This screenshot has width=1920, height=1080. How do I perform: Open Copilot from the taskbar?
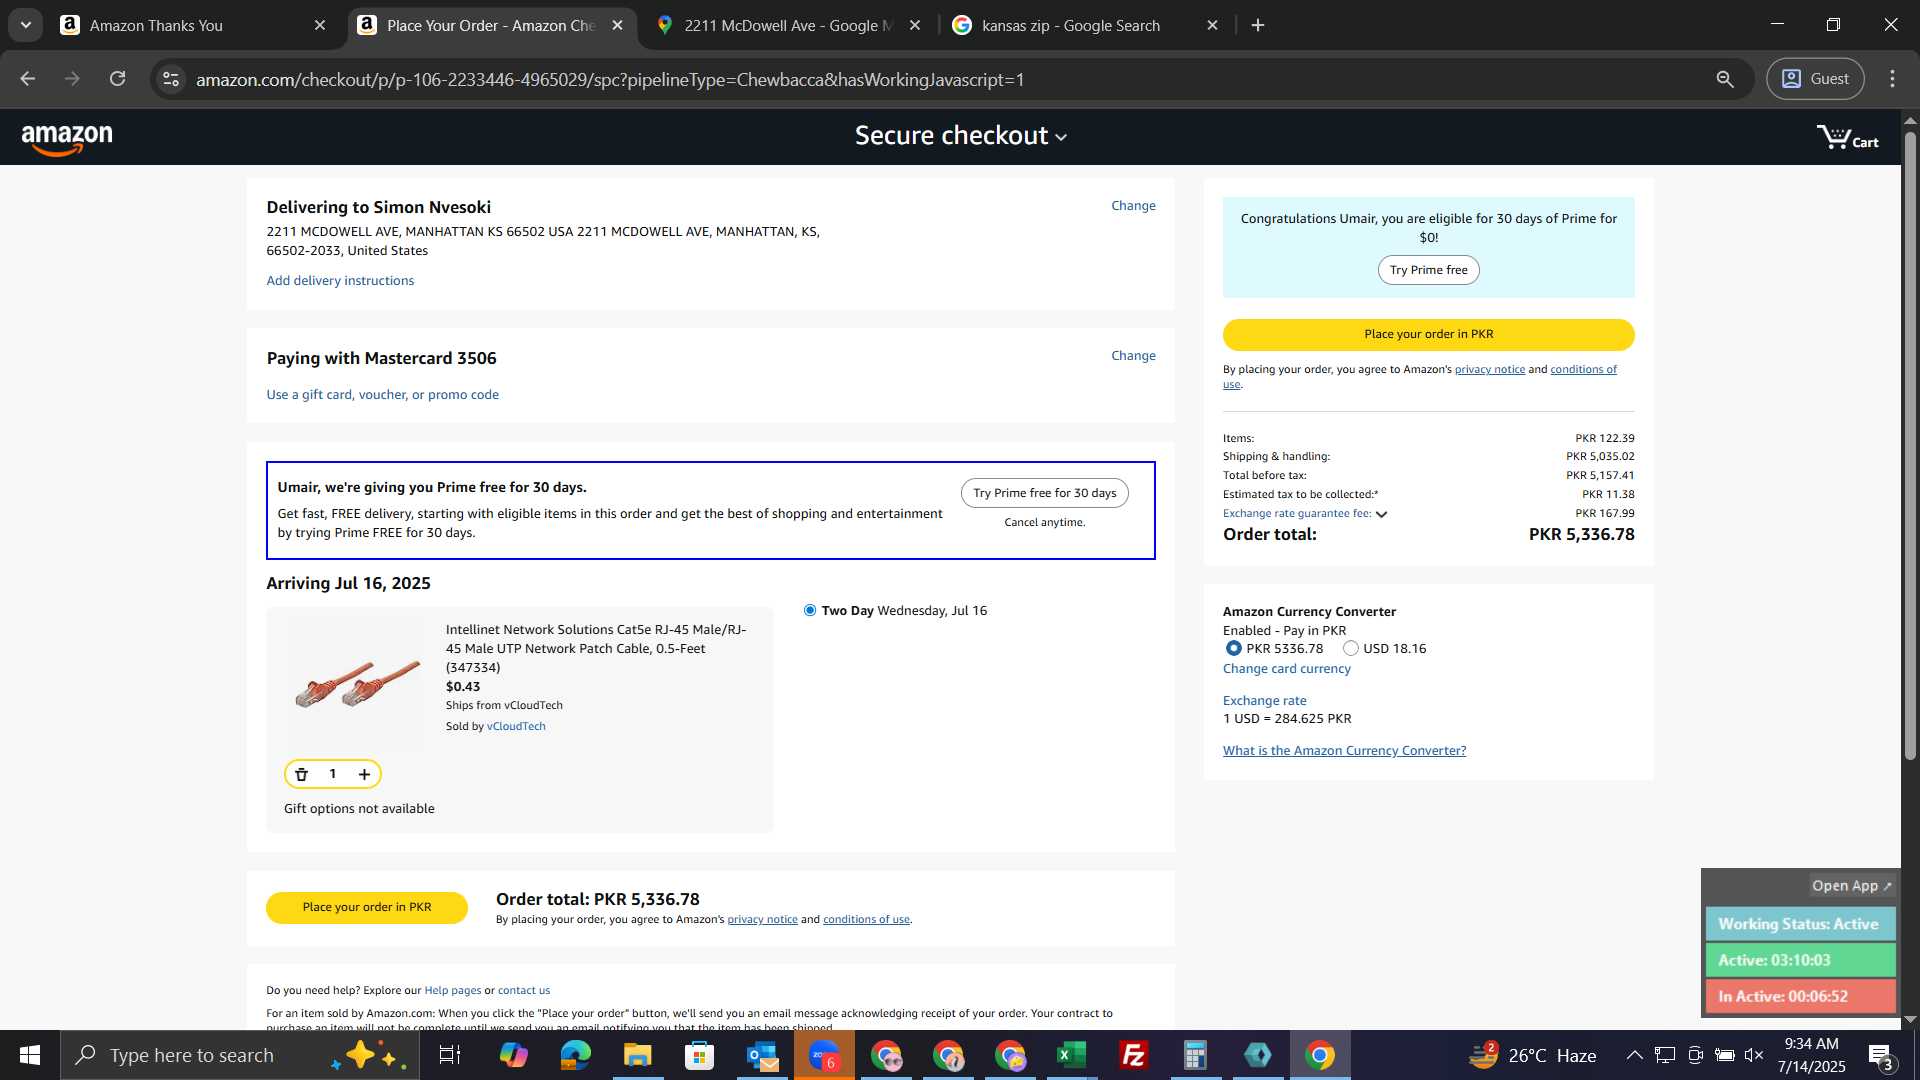point(513,1055)
